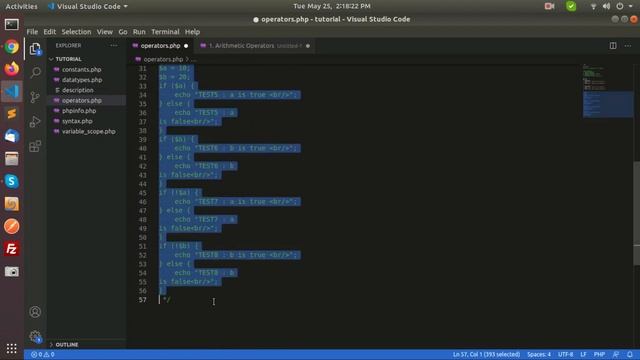Screen dimensions: 640x360
Task: Click PHP language mode in status bar
Action: click(x=599, y=354)
